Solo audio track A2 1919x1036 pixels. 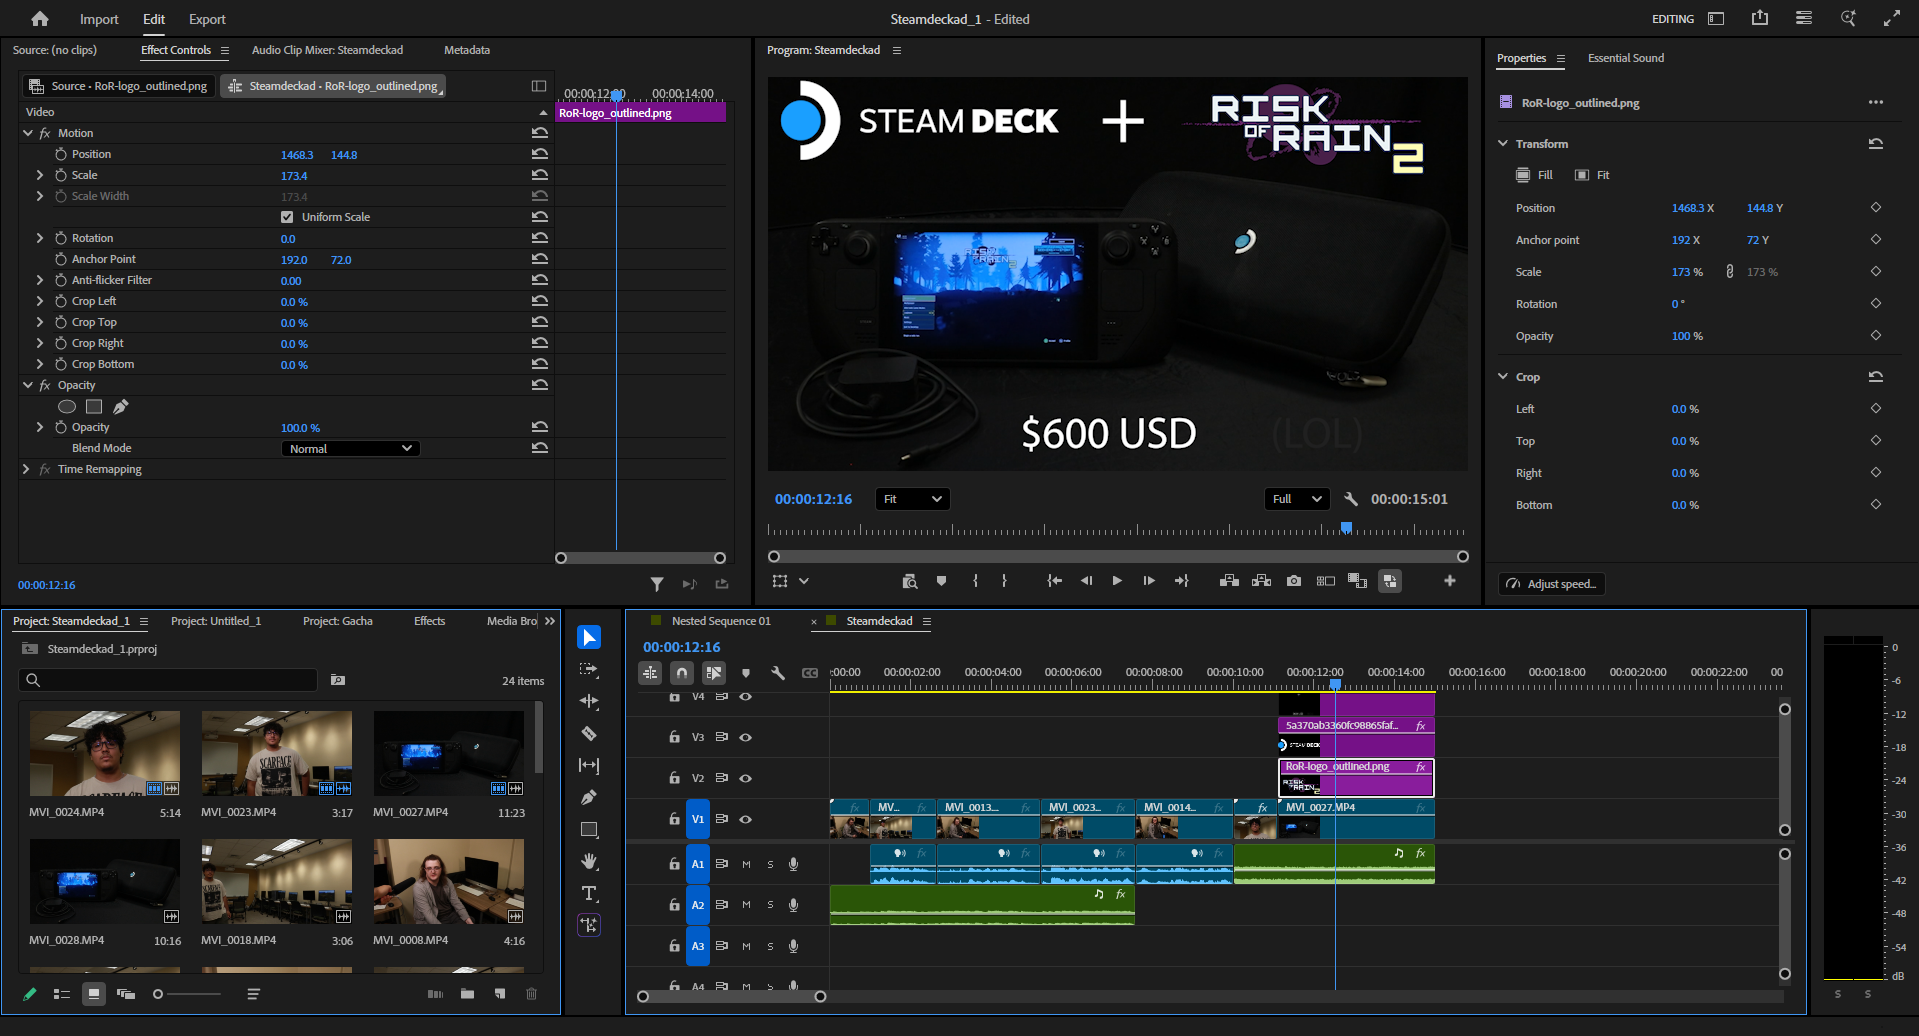coord(770,905)
